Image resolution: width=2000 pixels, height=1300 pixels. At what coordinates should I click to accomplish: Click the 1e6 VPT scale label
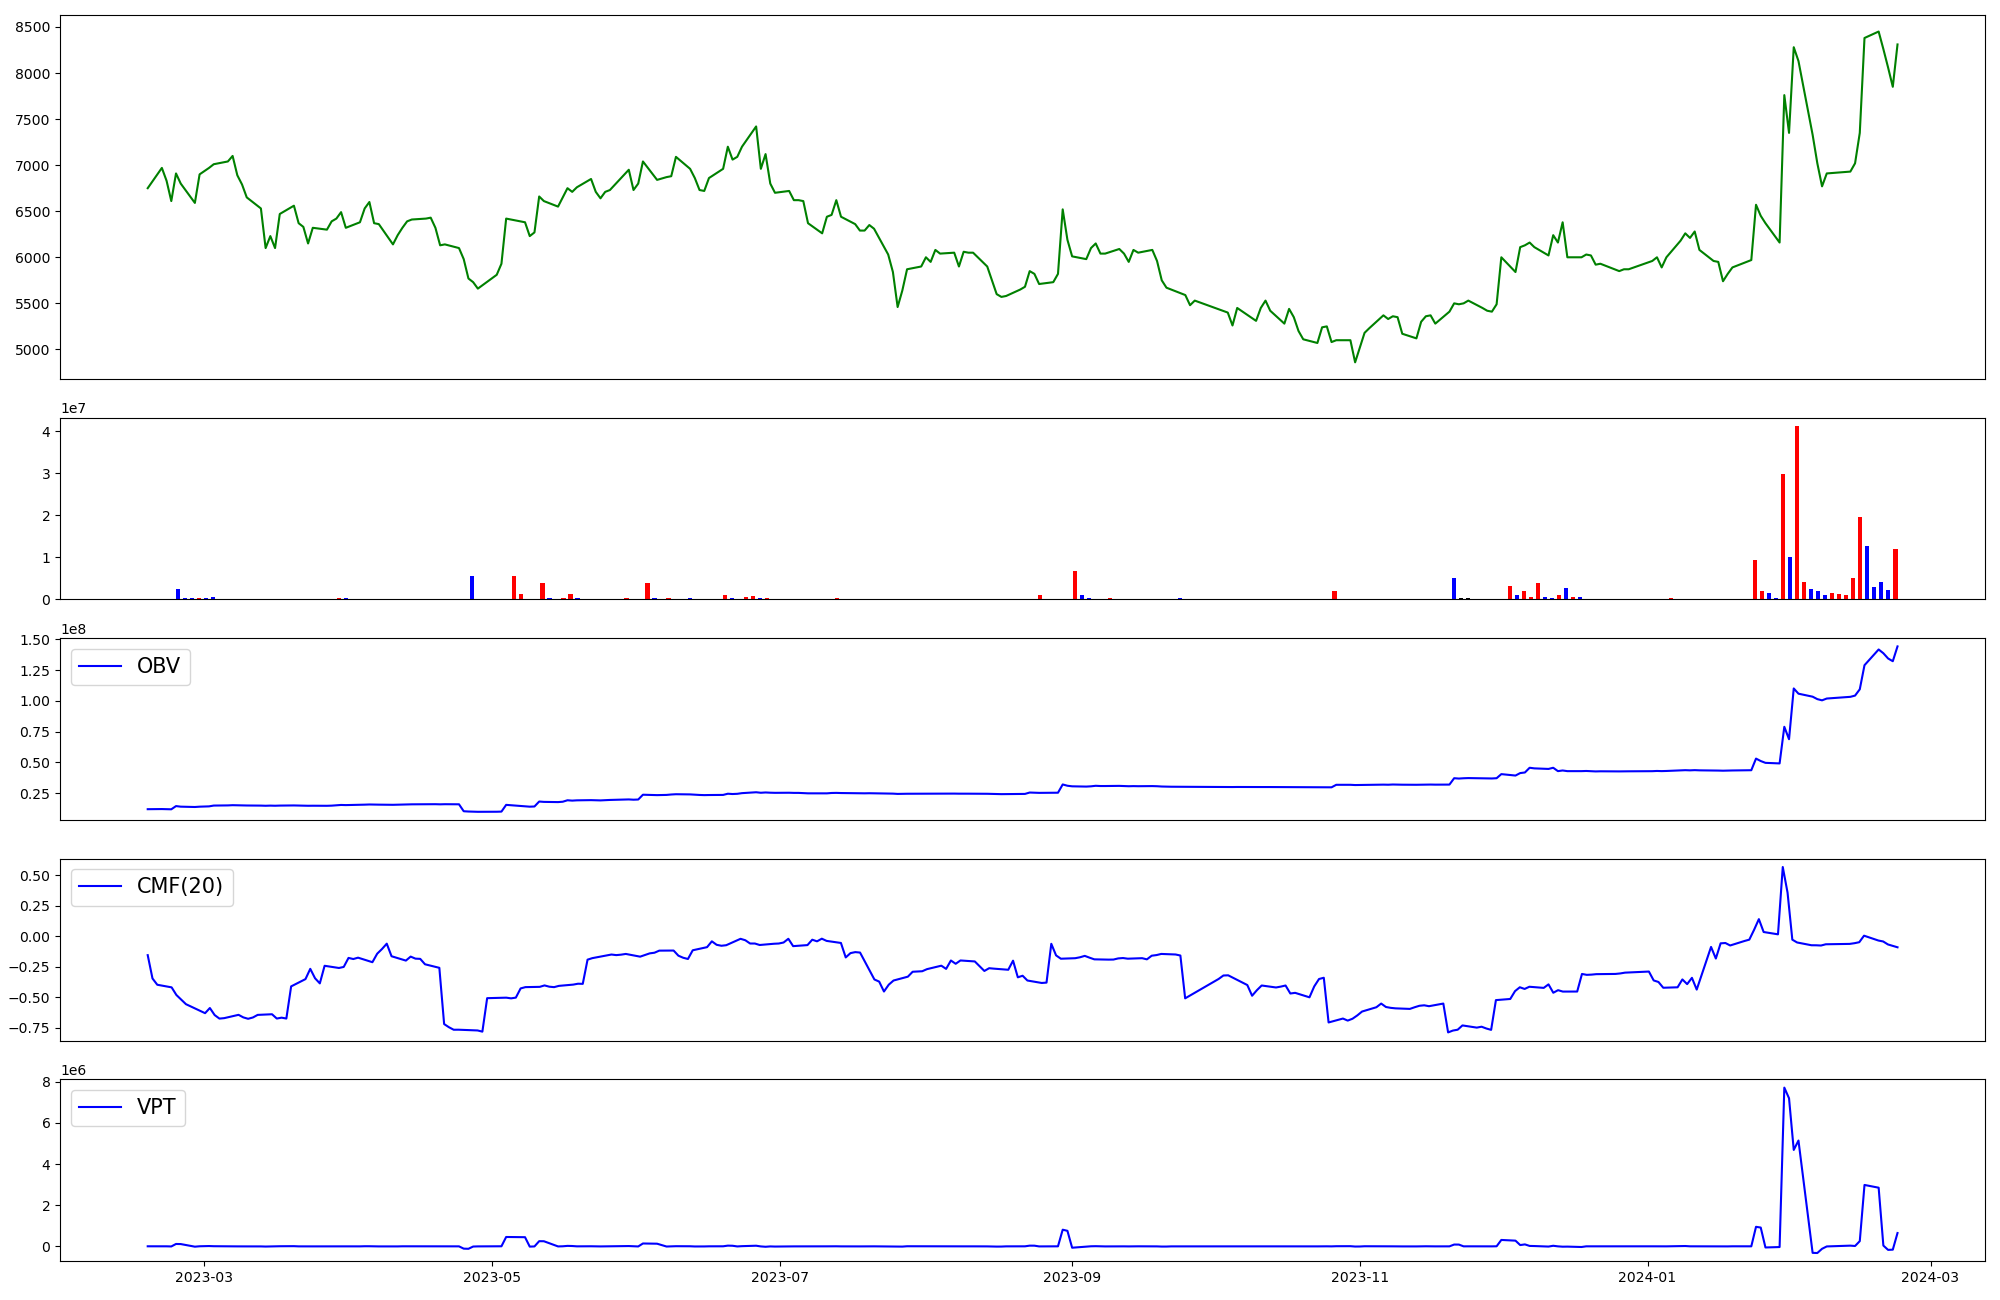73,1070
